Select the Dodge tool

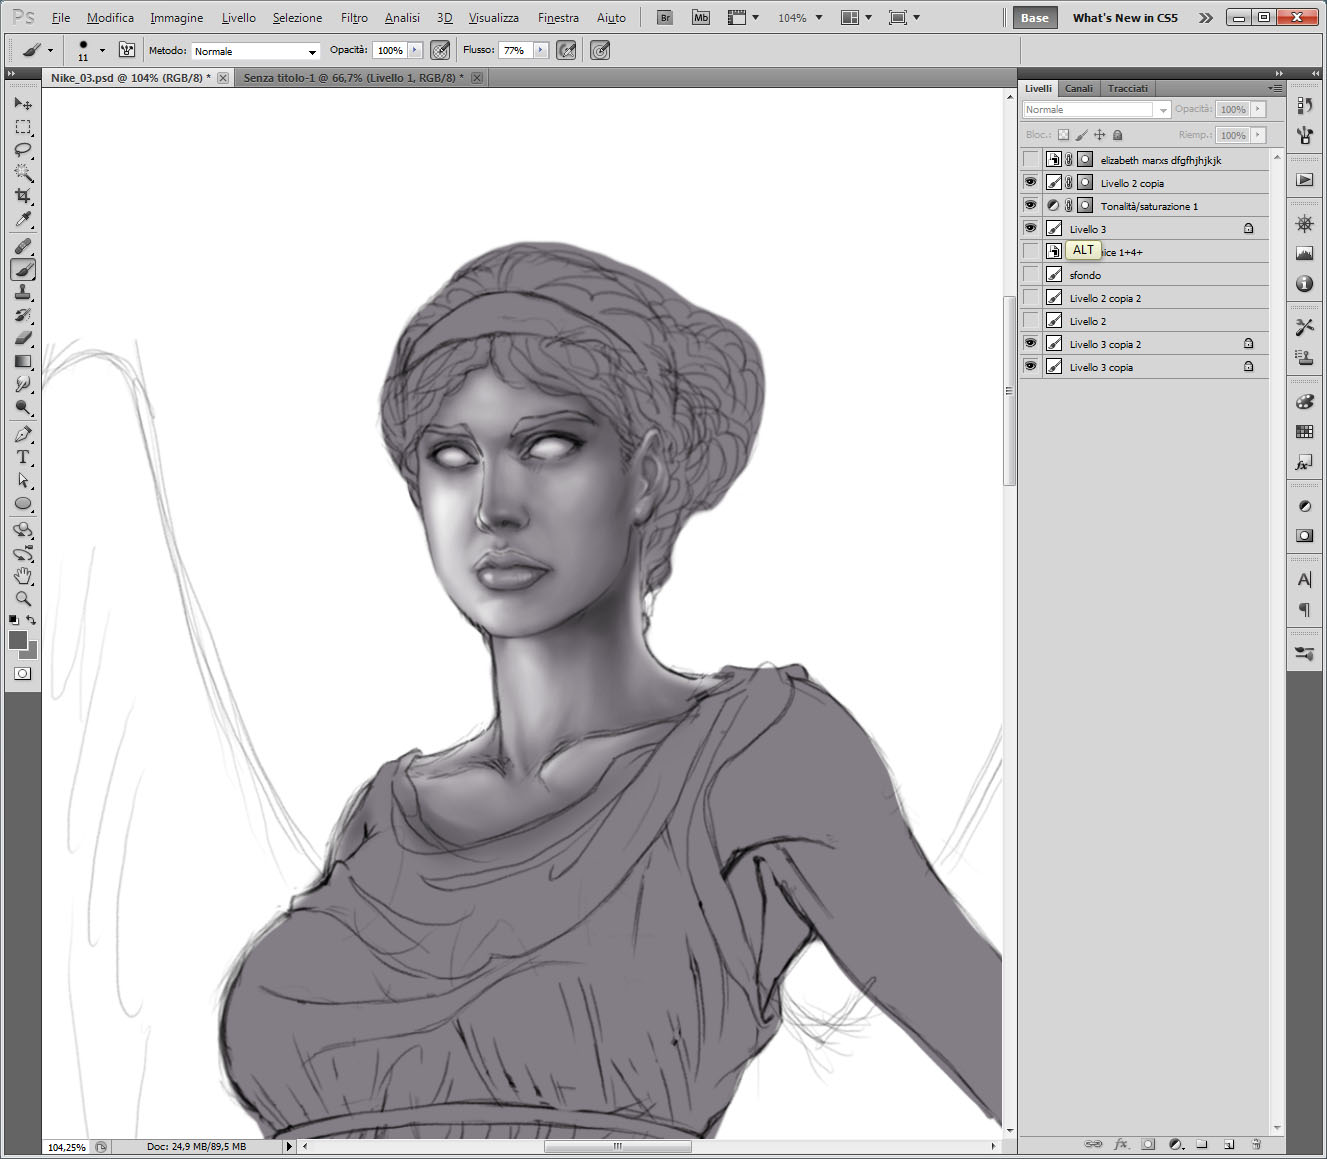(23, 407)
